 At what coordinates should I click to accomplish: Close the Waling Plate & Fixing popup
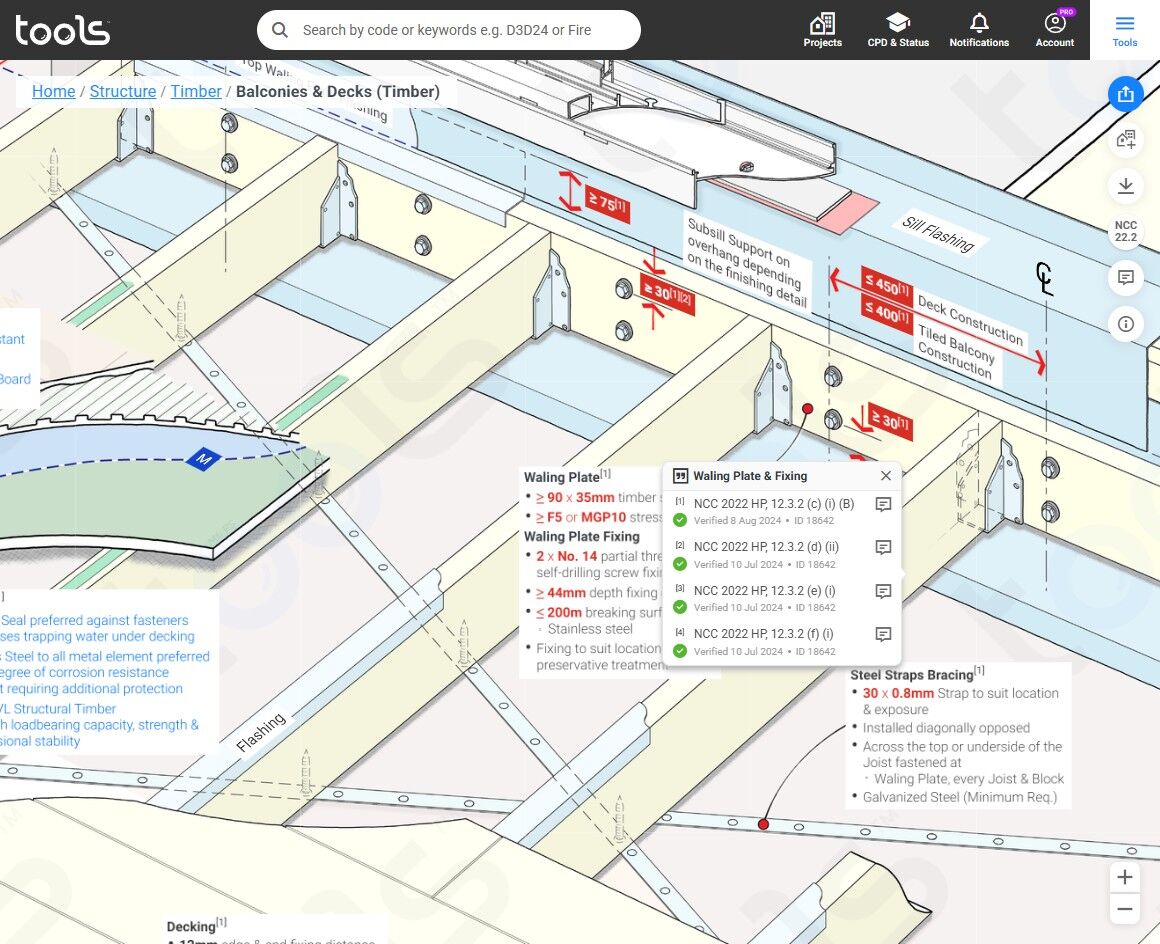click(x=885, y=476)
